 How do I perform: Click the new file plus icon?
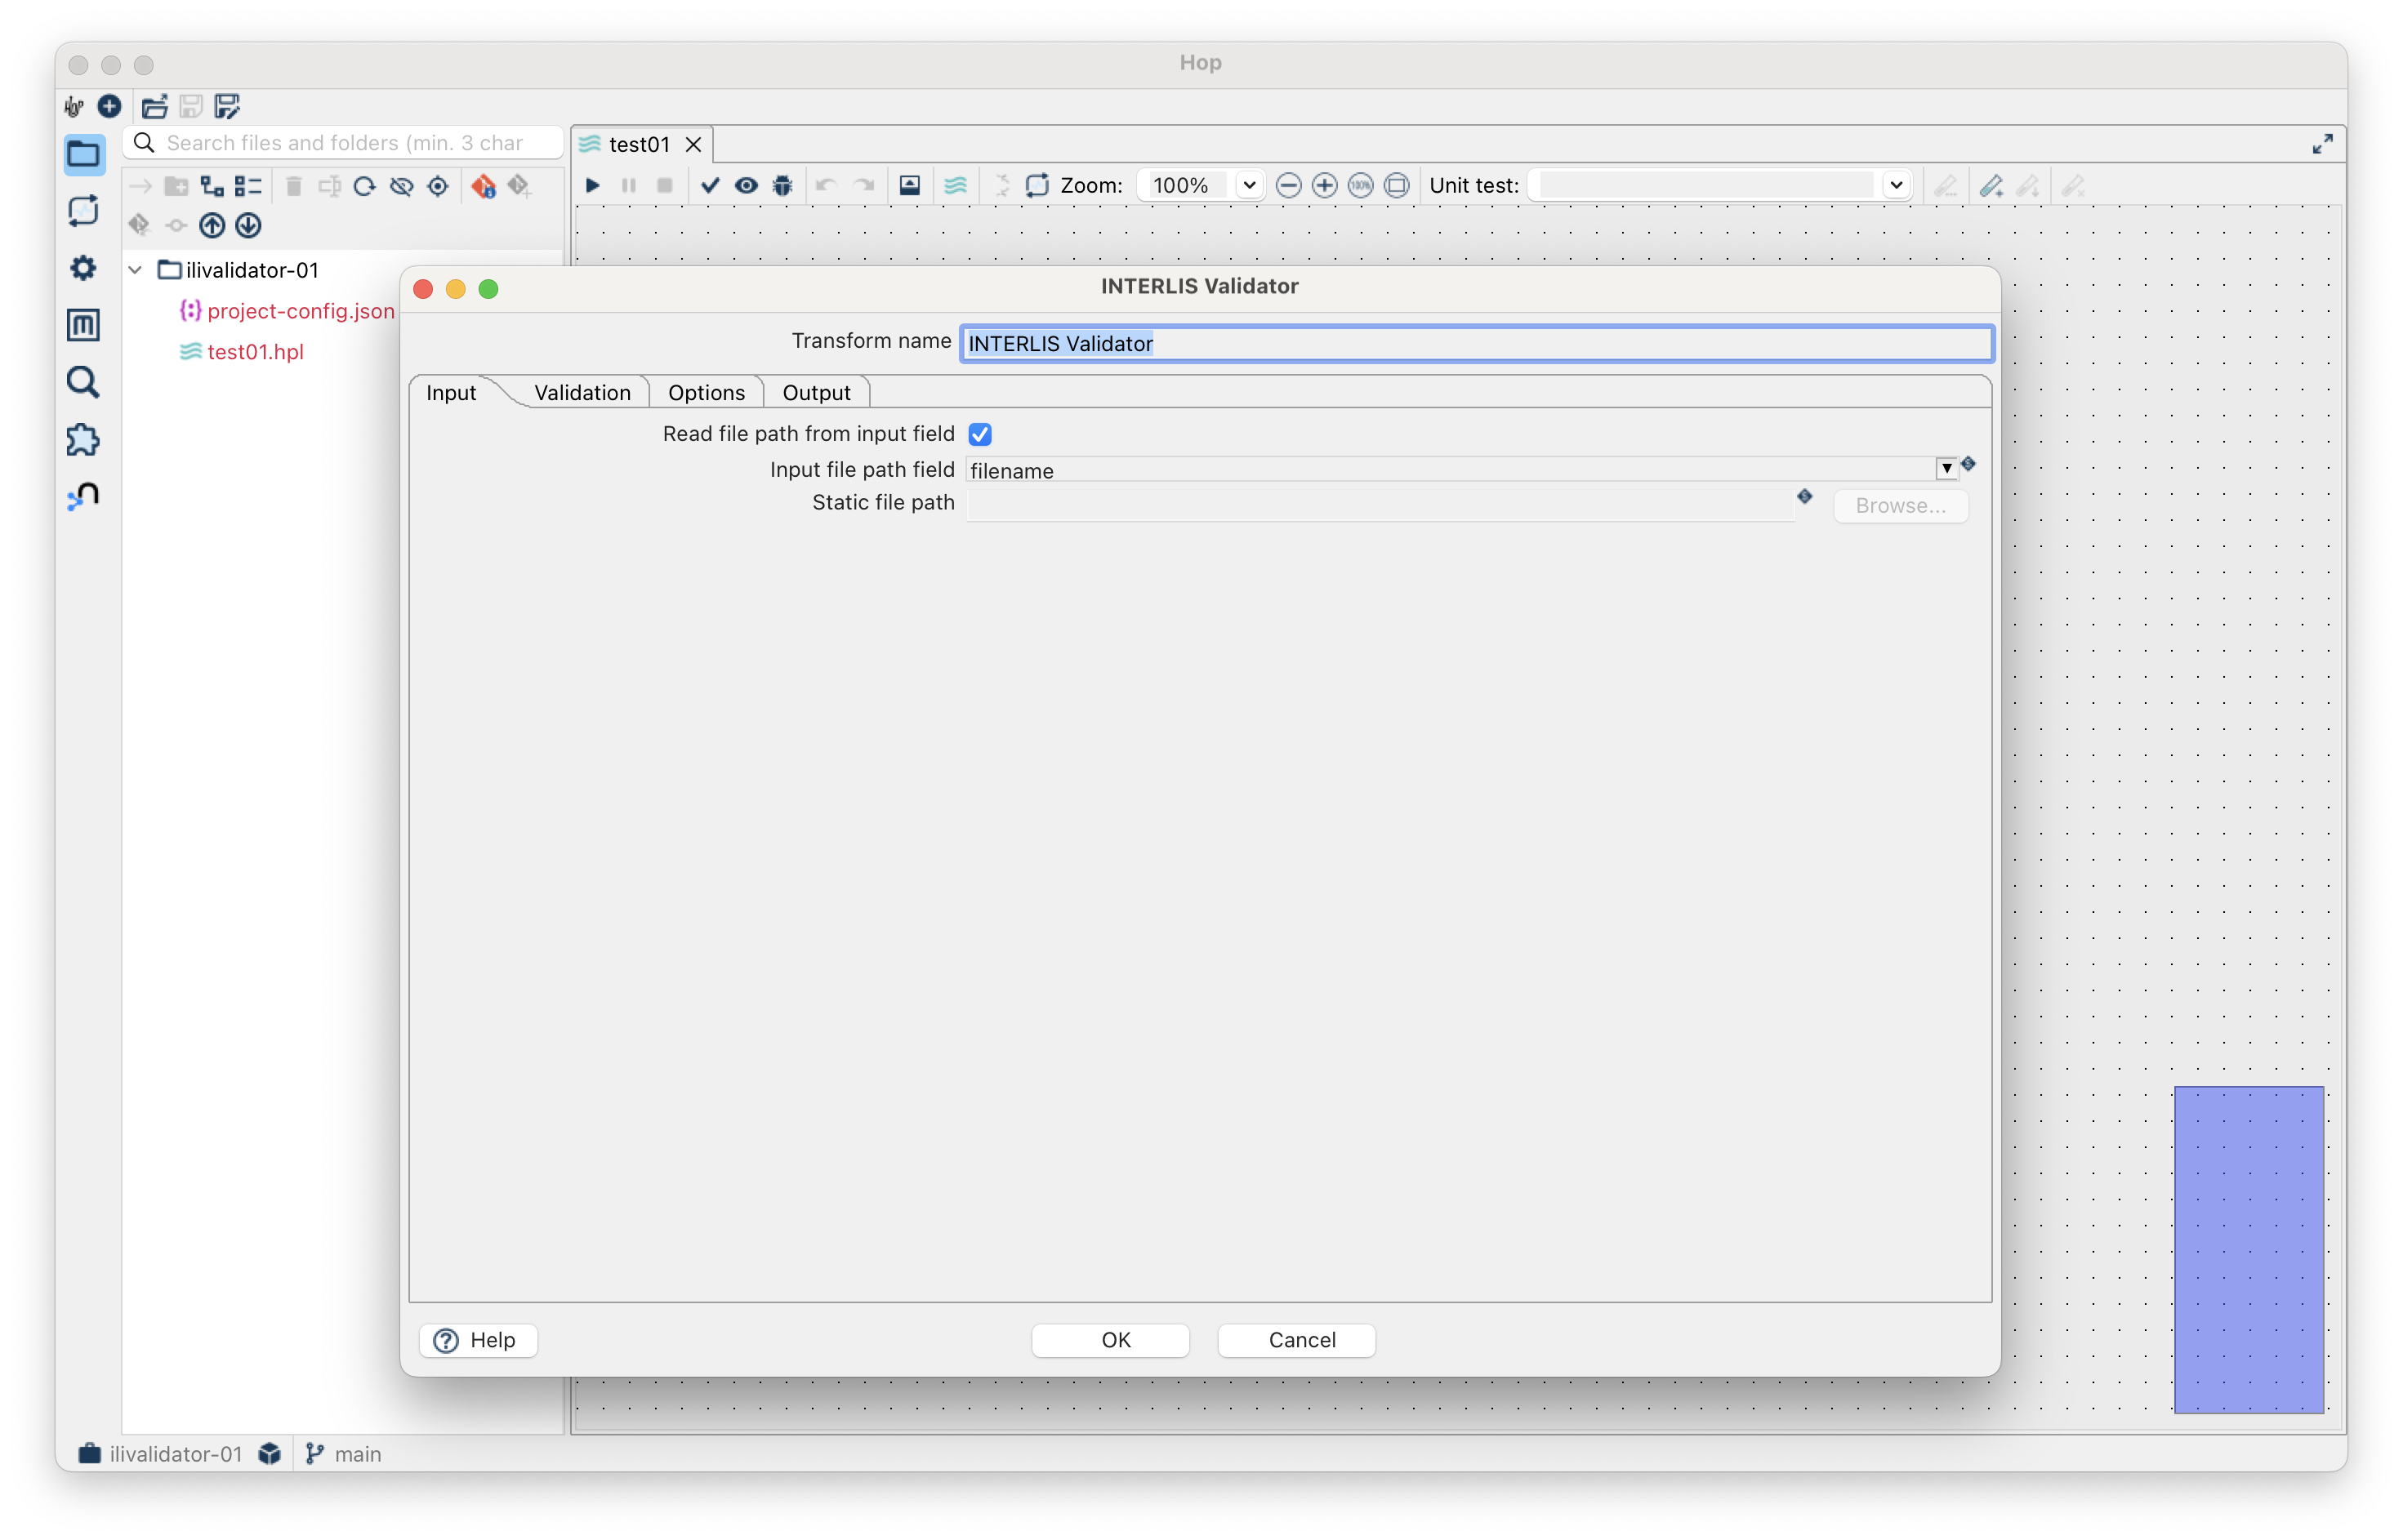coord(109,106)
